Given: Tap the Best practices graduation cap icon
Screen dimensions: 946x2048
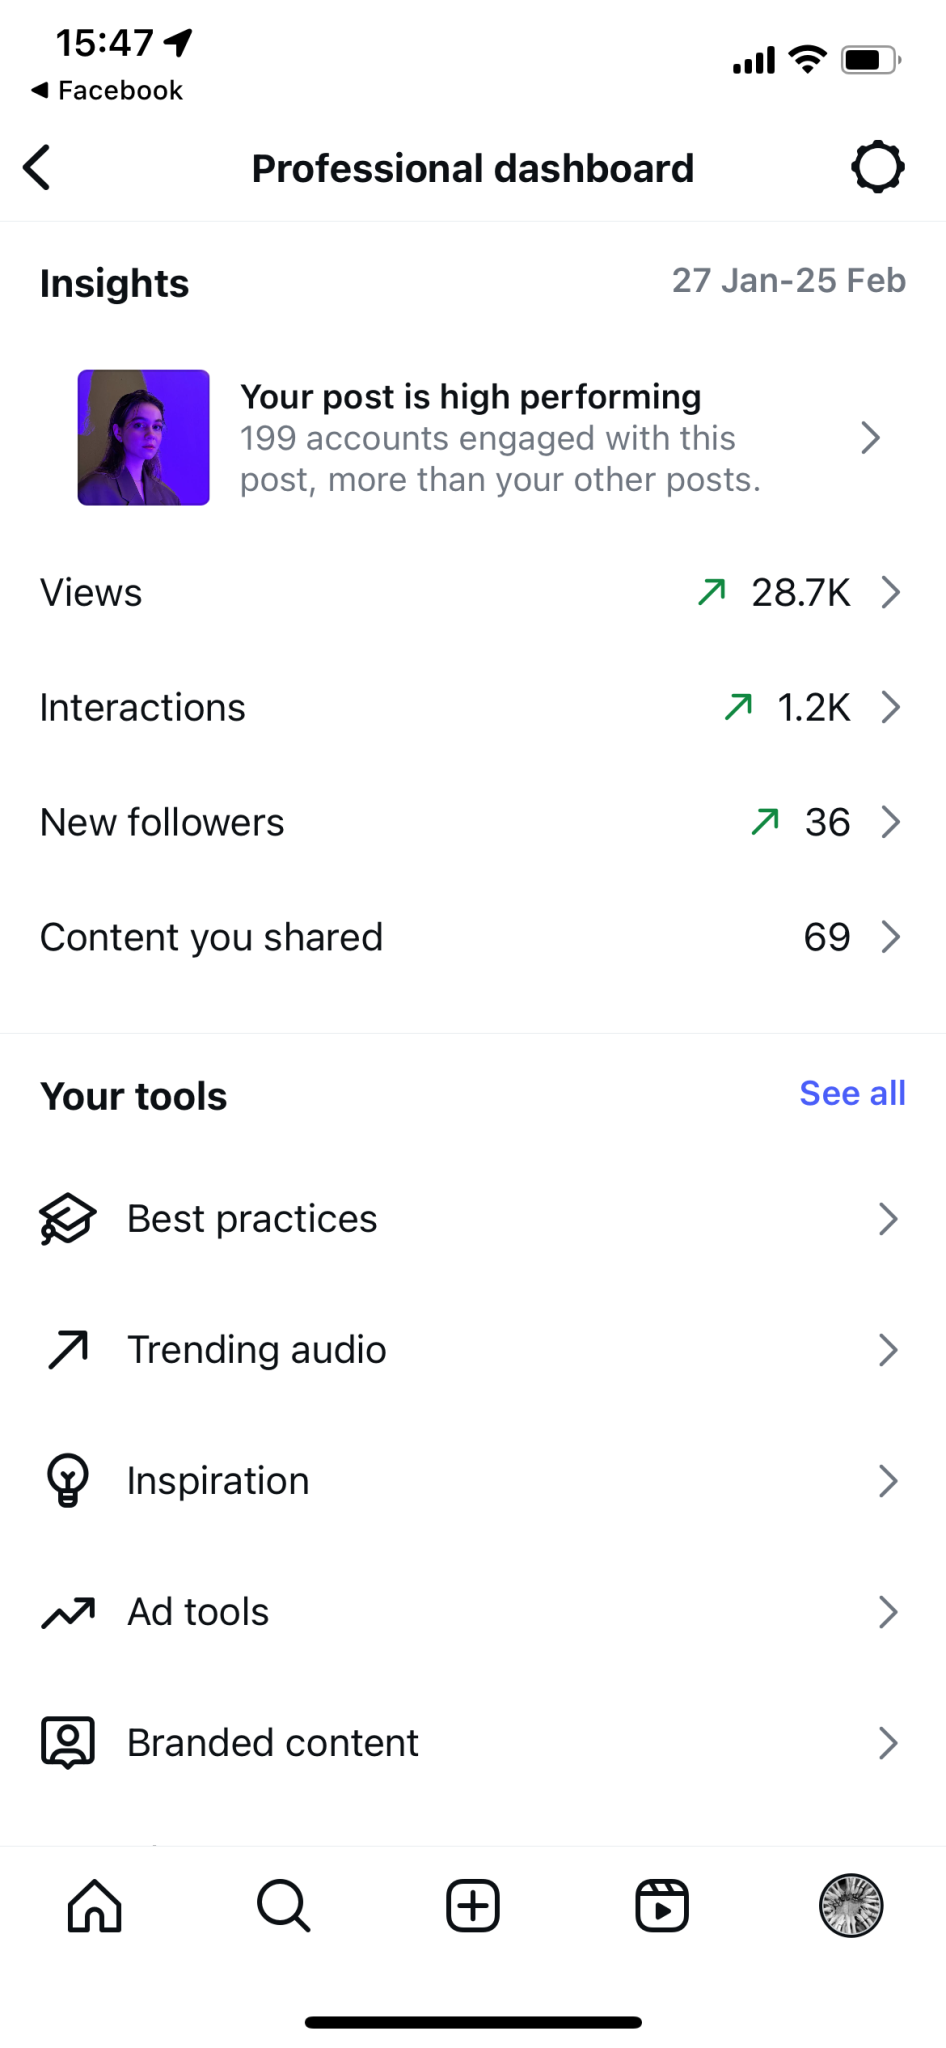Looking at the screenshot, I should pos(68,1219).
